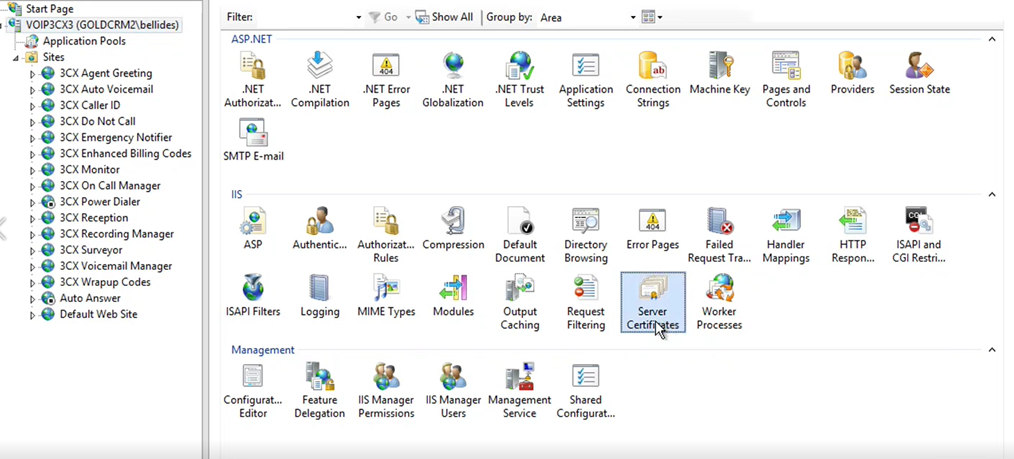1014x459 pixels.
Task: Open the Providers feature
Action: (852, 73)
